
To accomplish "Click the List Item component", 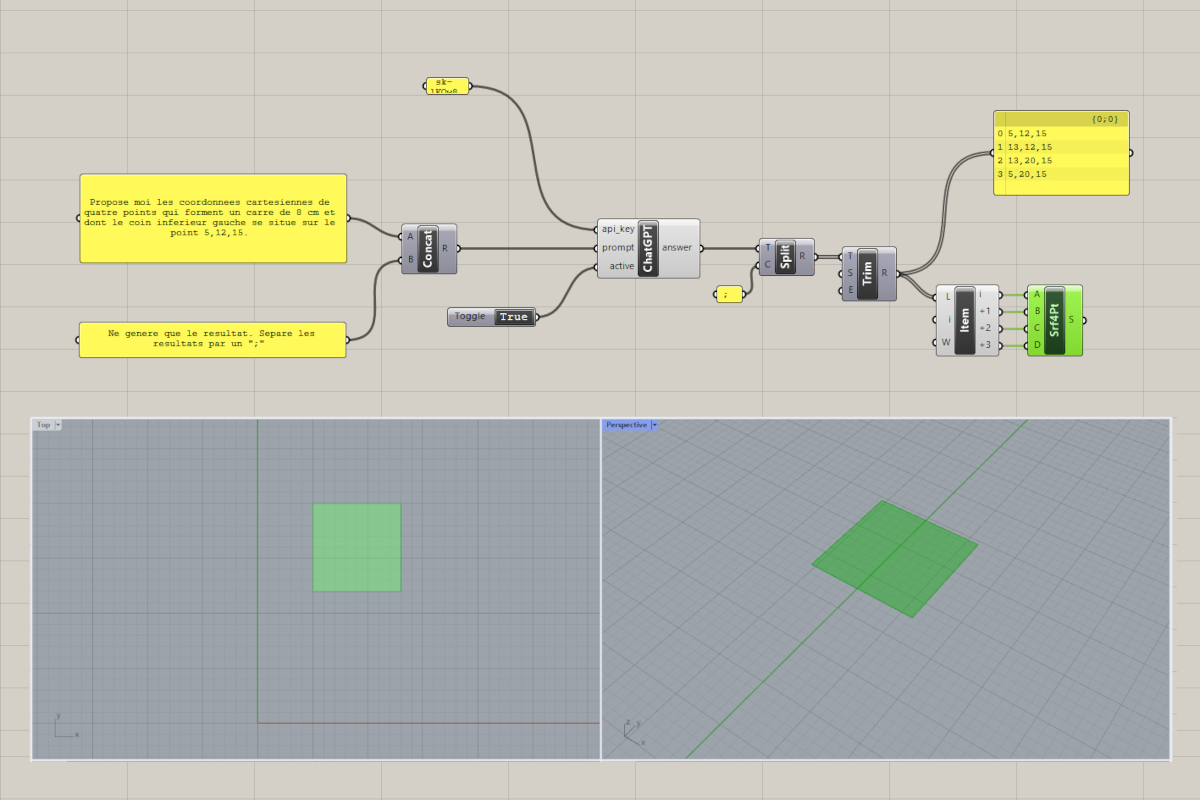I will [964, 319].
